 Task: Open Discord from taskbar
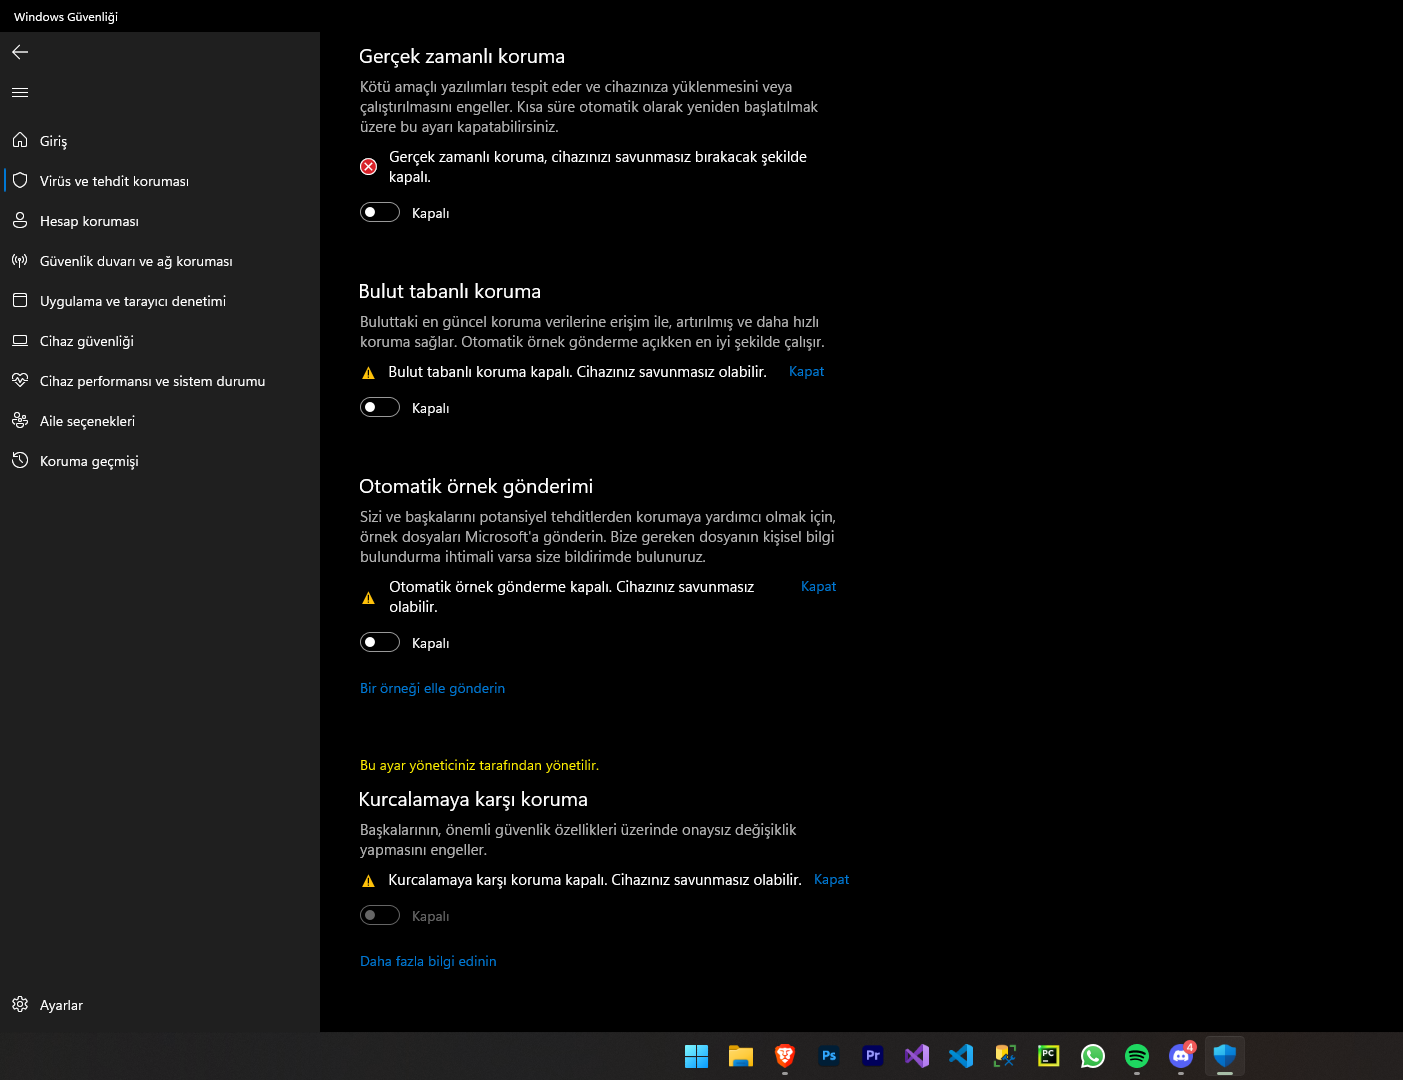(1181, 1056)
